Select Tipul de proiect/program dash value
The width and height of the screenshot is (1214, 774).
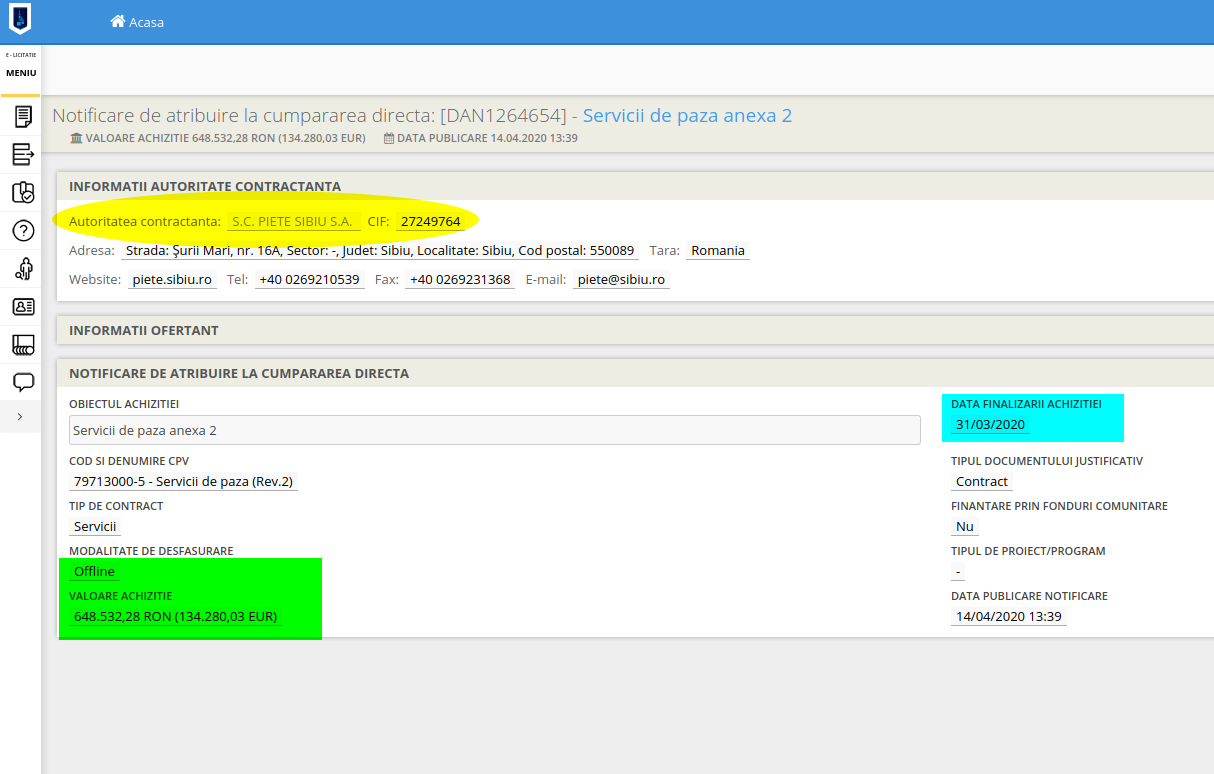(958, 572)
